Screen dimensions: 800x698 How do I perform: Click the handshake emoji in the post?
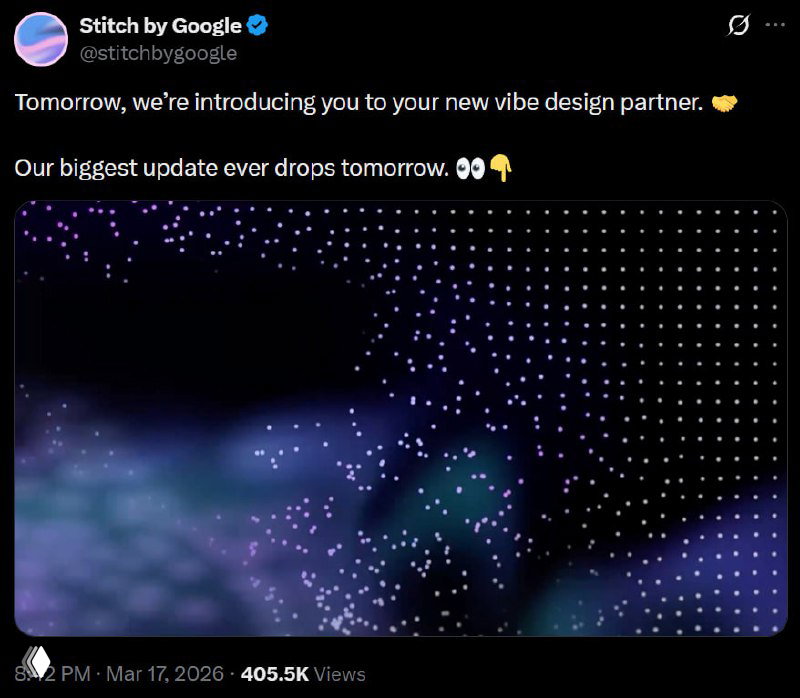(x=723, y=105)
